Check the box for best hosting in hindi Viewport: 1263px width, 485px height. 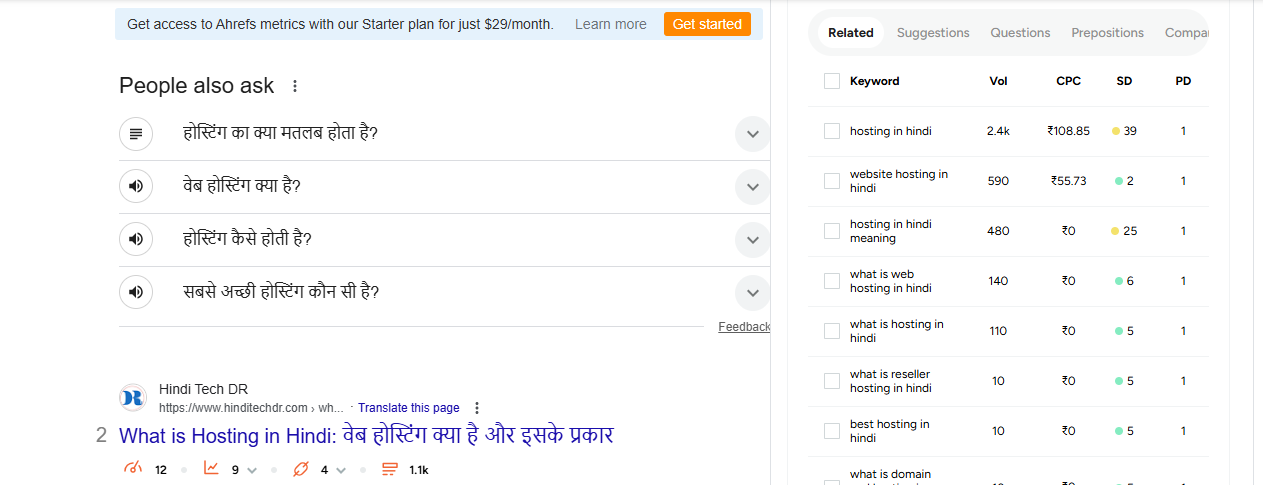coord(832,431)
